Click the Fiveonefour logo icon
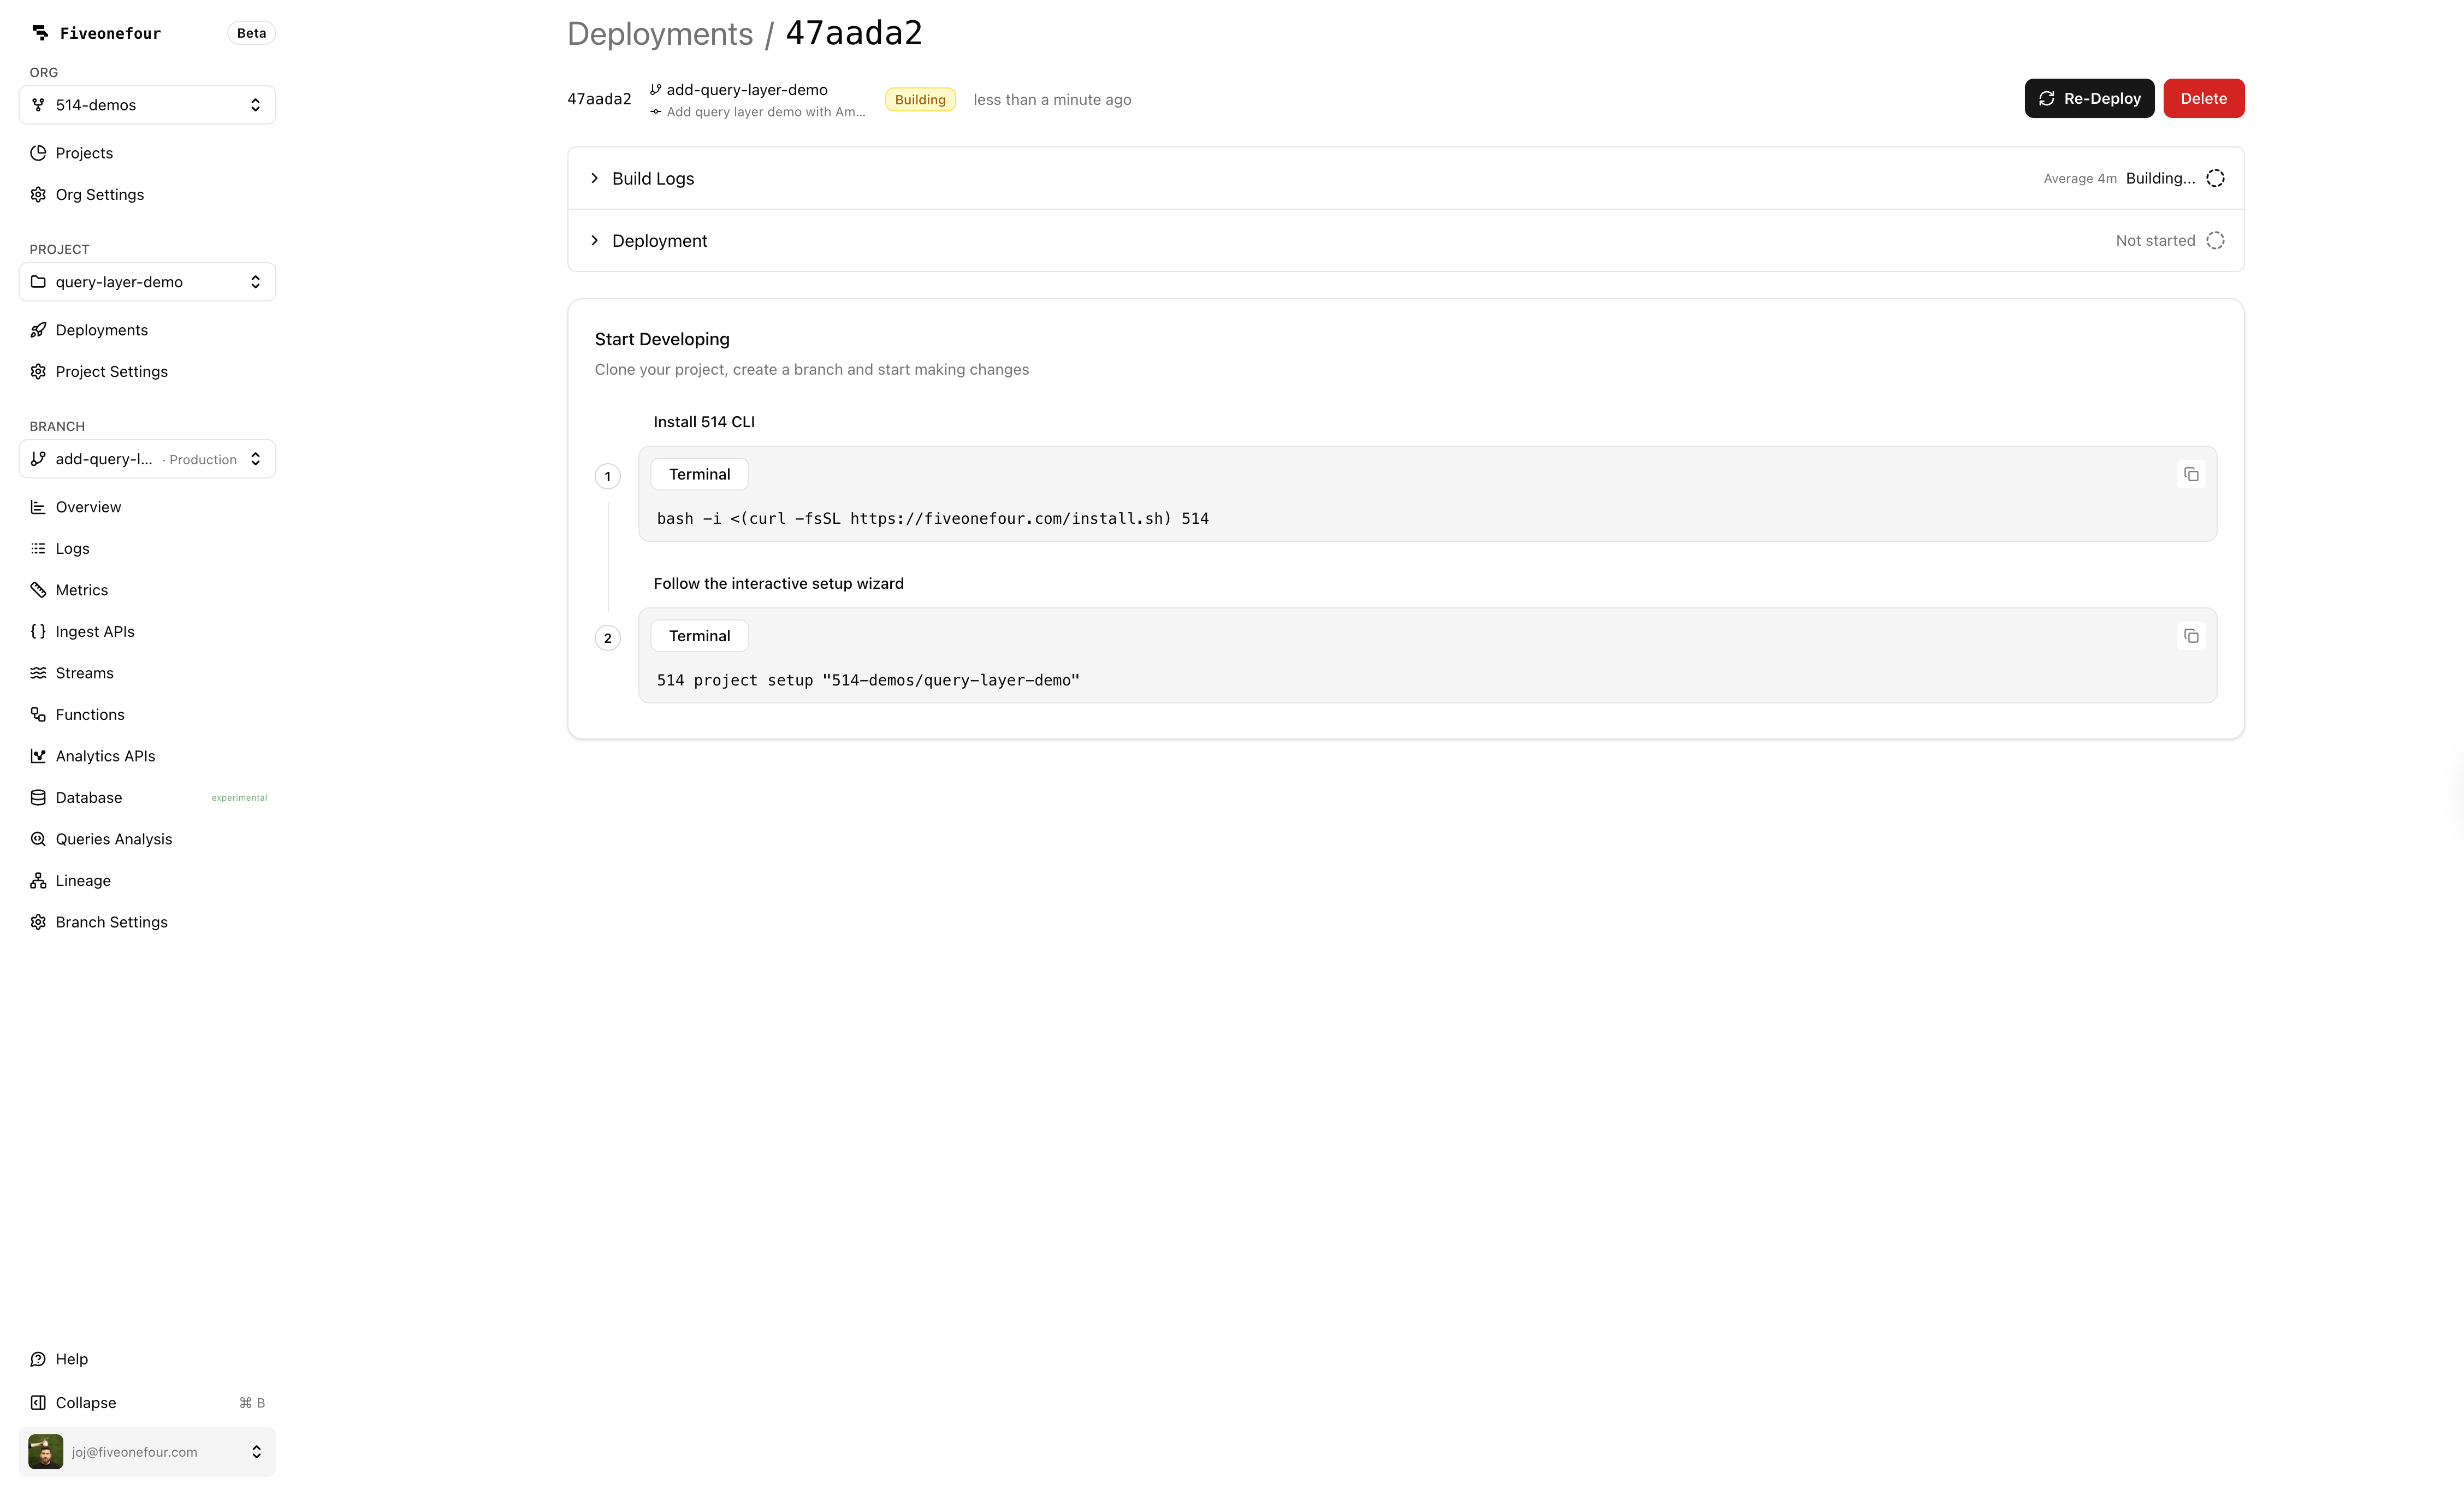Viewport: 2464px width, 1490px height. pos(40,33)
